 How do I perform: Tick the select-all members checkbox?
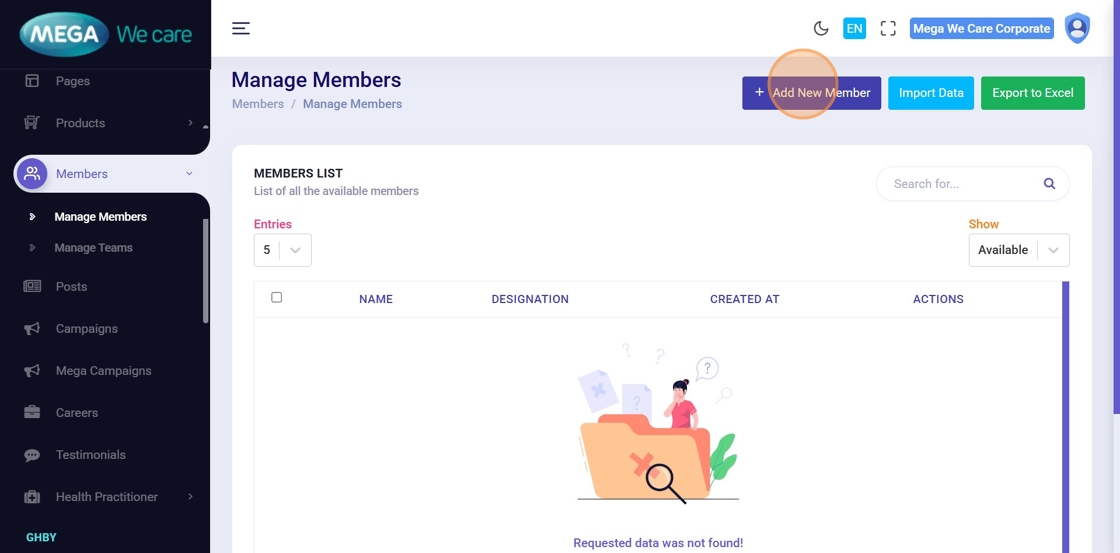pos(277,297)
